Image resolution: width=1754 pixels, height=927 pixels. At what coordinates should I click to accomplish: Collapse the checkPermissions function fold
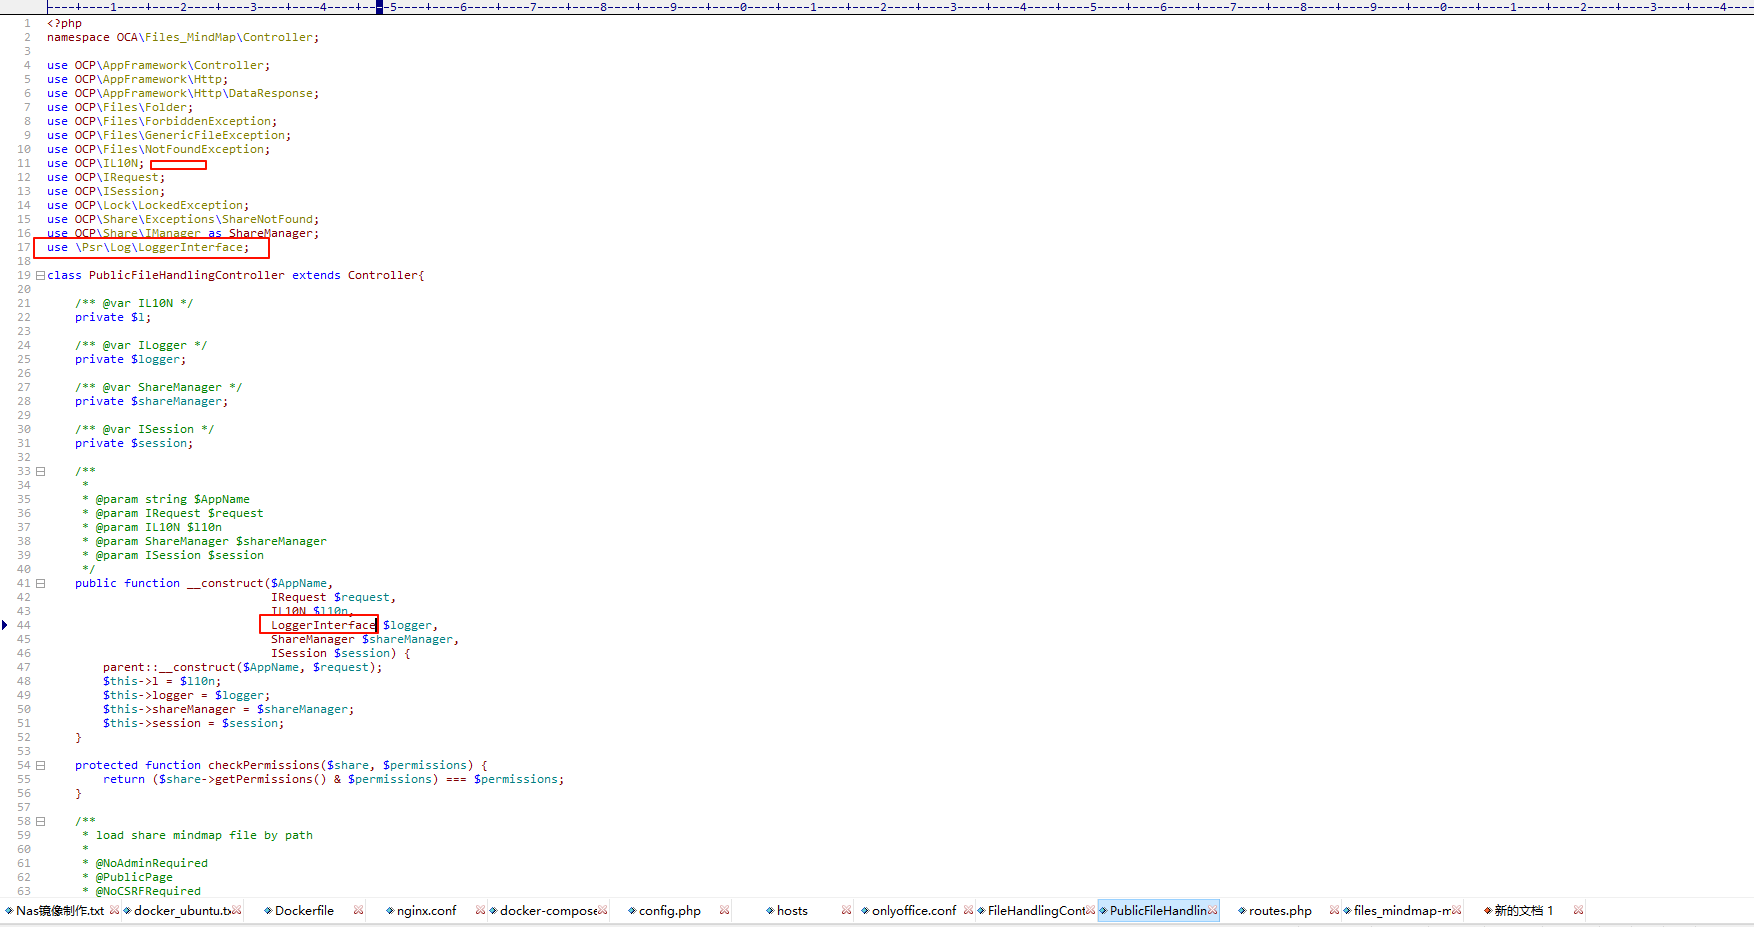tap(40, 765)
